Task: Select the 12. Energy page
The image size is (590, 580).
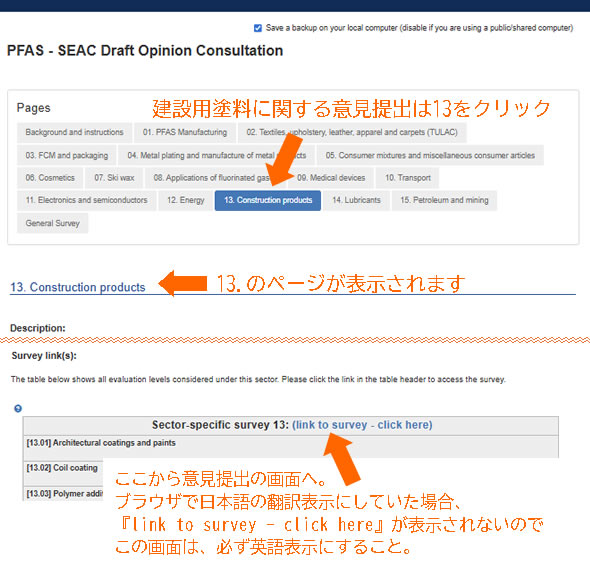Action: pyautogui.click(x=186, y=200)
